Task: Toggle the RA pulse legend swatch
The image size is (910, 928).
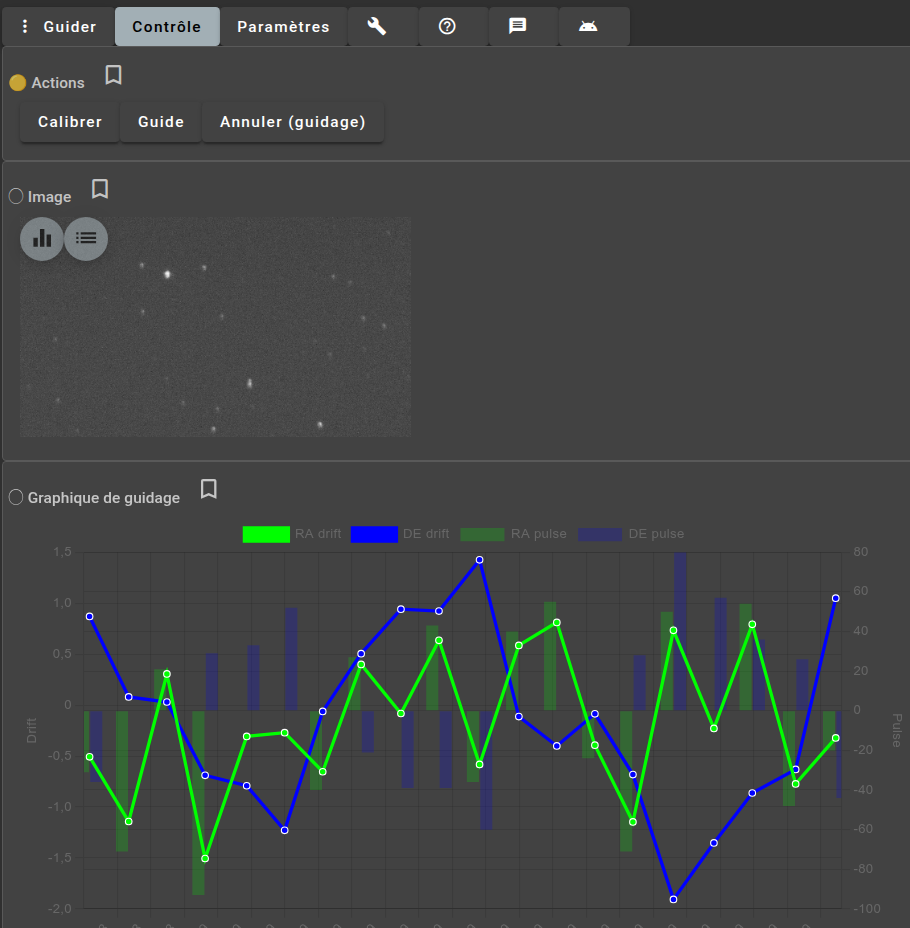Action: tap(482, 534)
